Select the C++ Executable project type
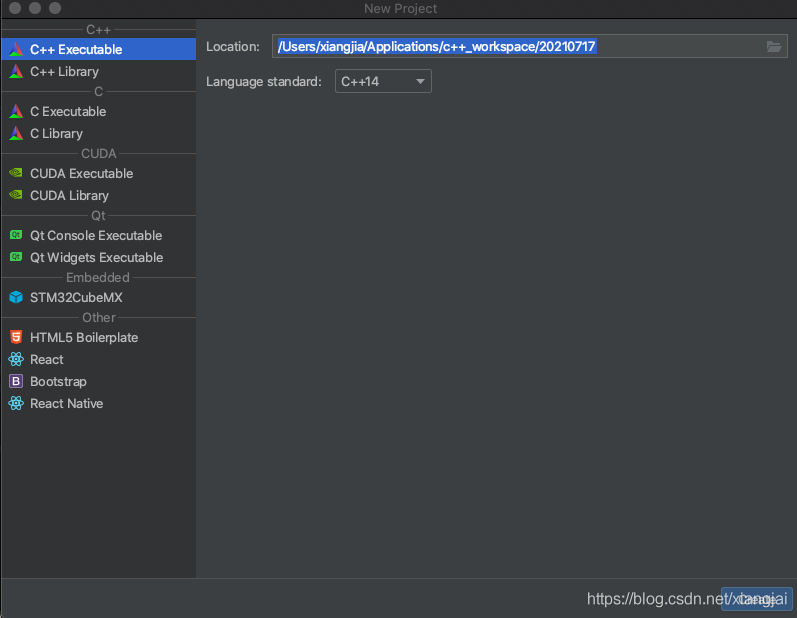 tap(99, 49)
